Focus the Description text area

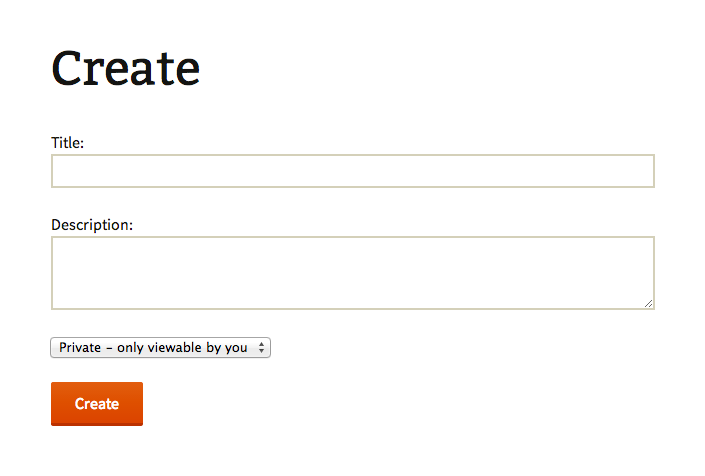[352, 273]
